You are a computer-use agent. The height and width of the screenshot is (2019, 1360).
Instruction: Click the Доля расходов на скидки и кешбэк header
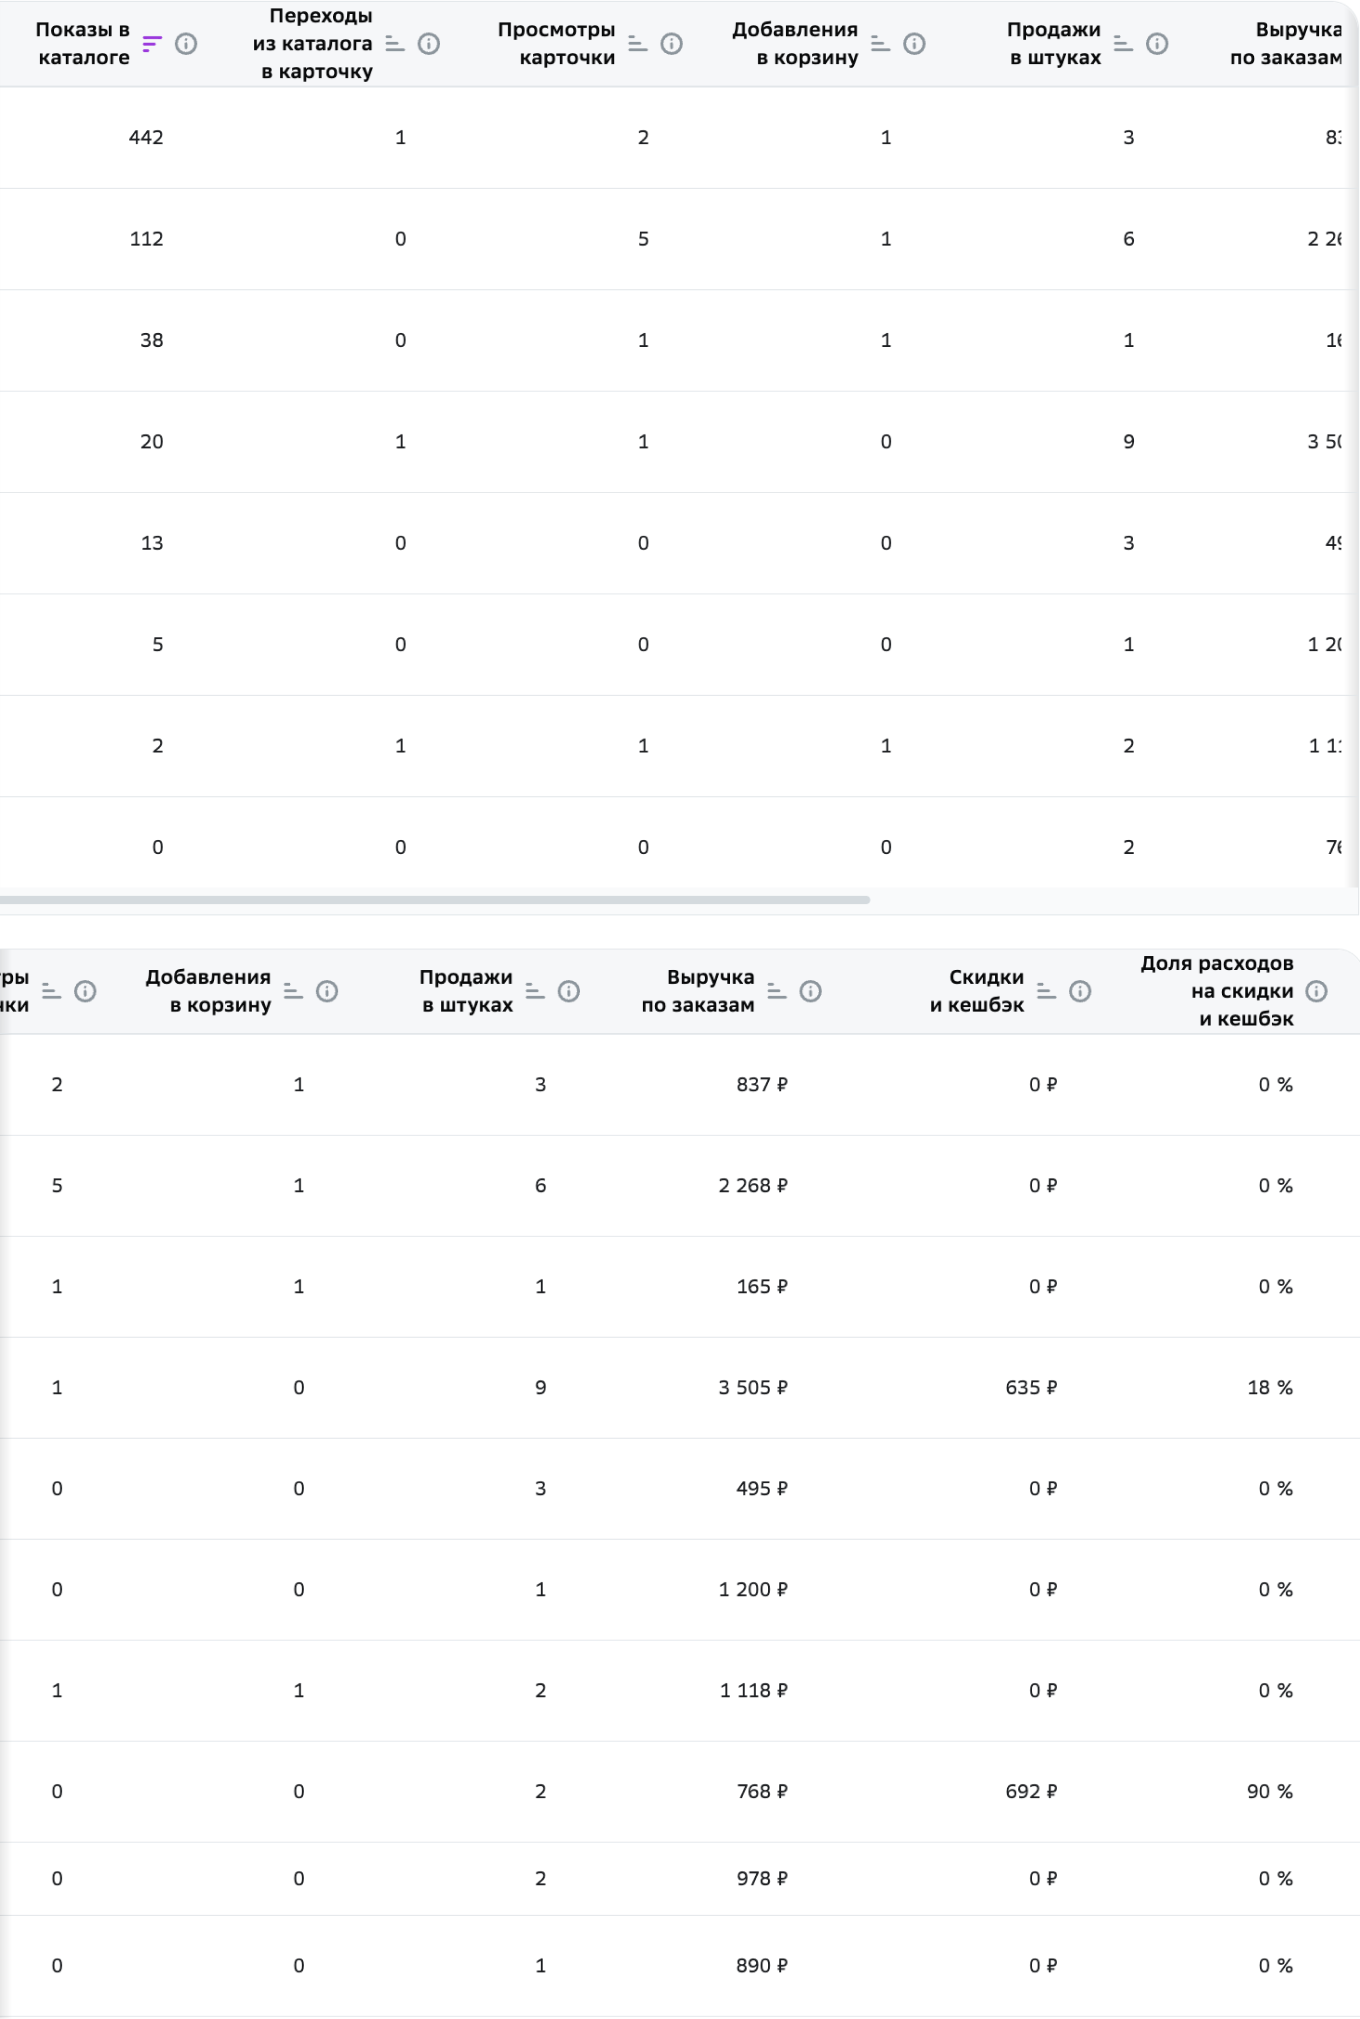click(x=1217, y=991)
